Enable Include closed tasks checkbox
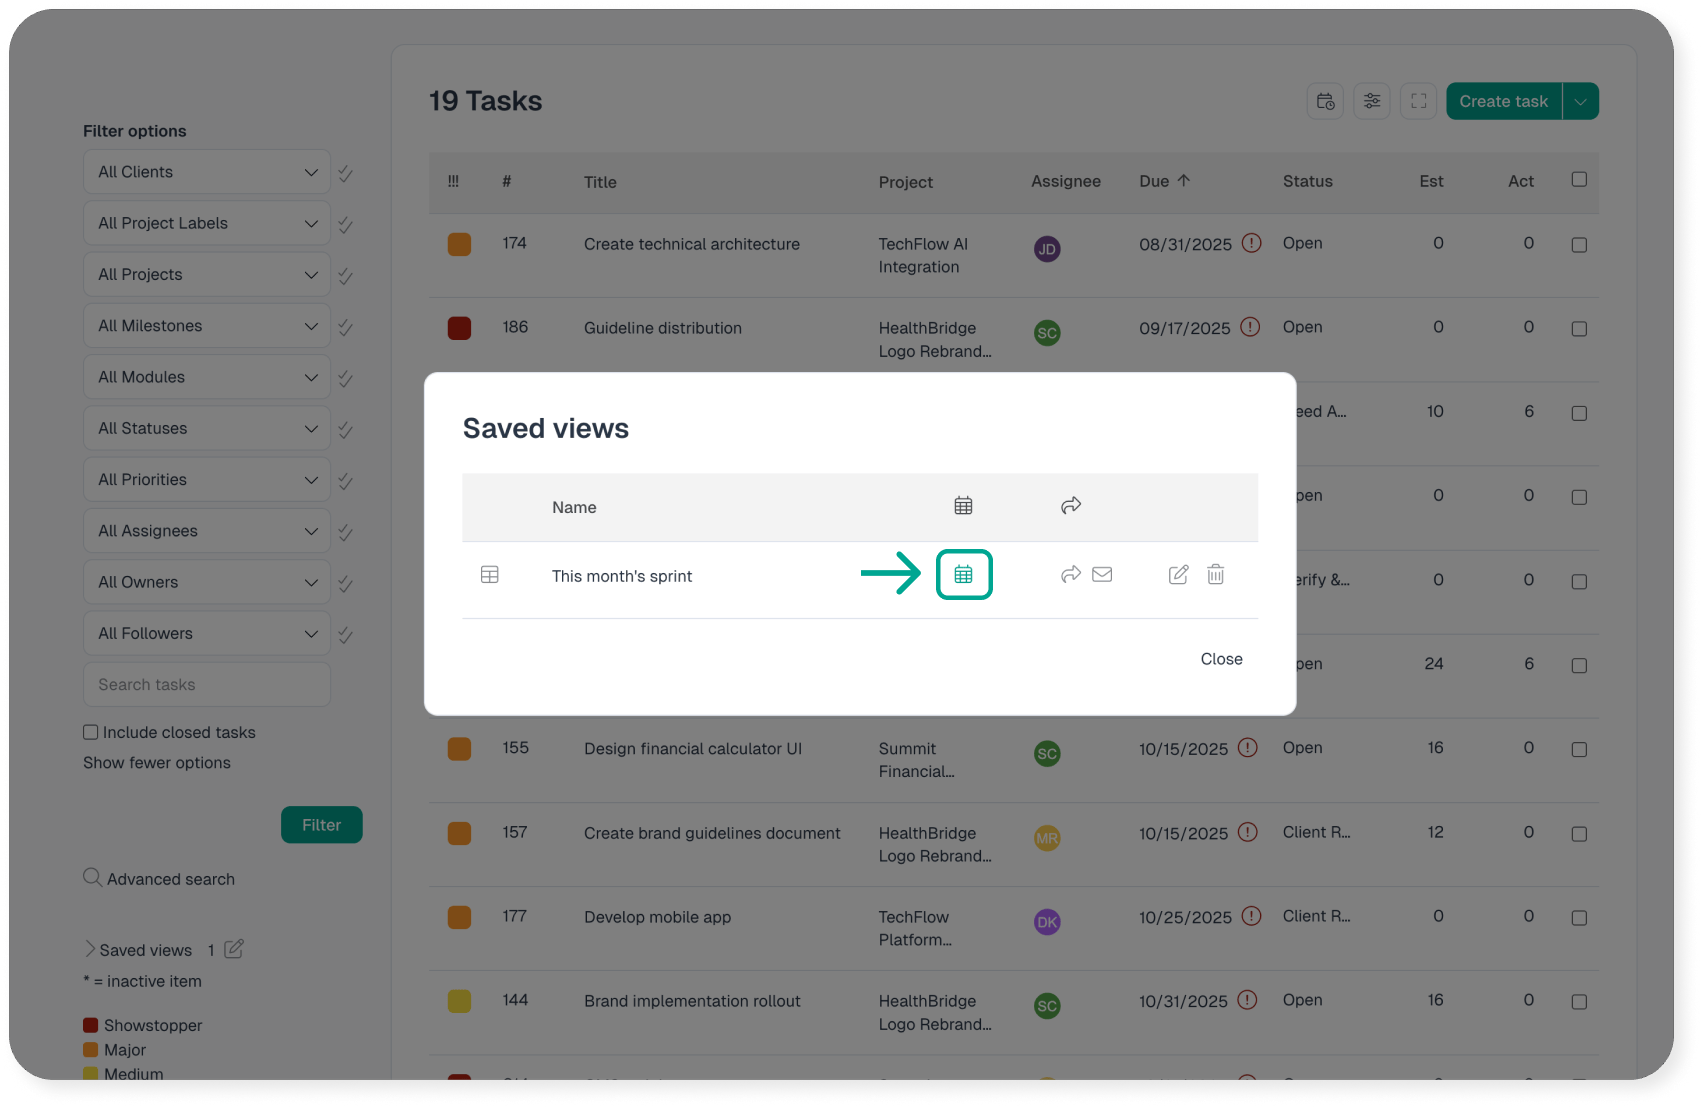Image resolution: width=1701 pixels, height=1107 pixels. point(91,732)
